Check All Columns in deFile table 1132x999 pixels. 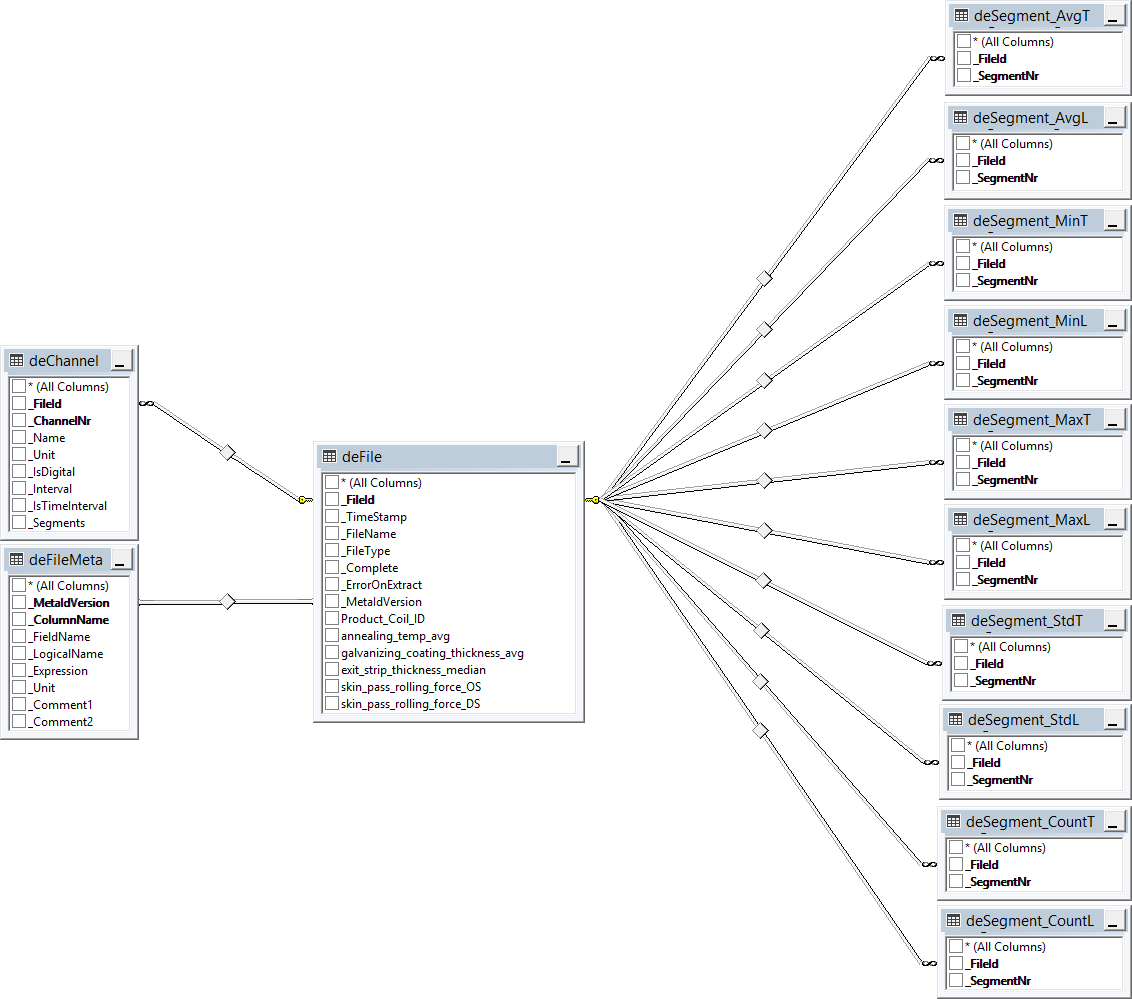332,482
